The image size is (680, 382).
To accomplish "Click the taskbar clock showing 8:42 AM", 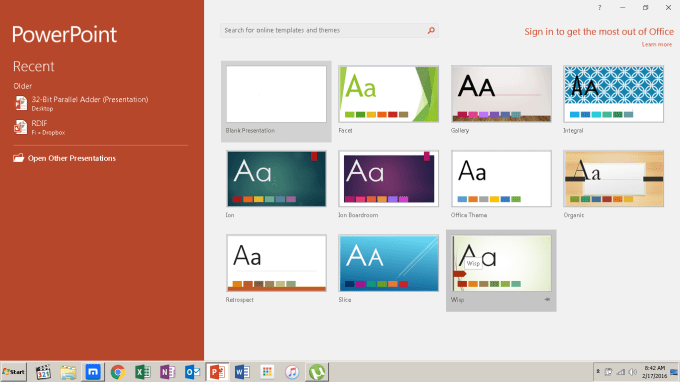I will pyautogui.click(x=654, y=372).
